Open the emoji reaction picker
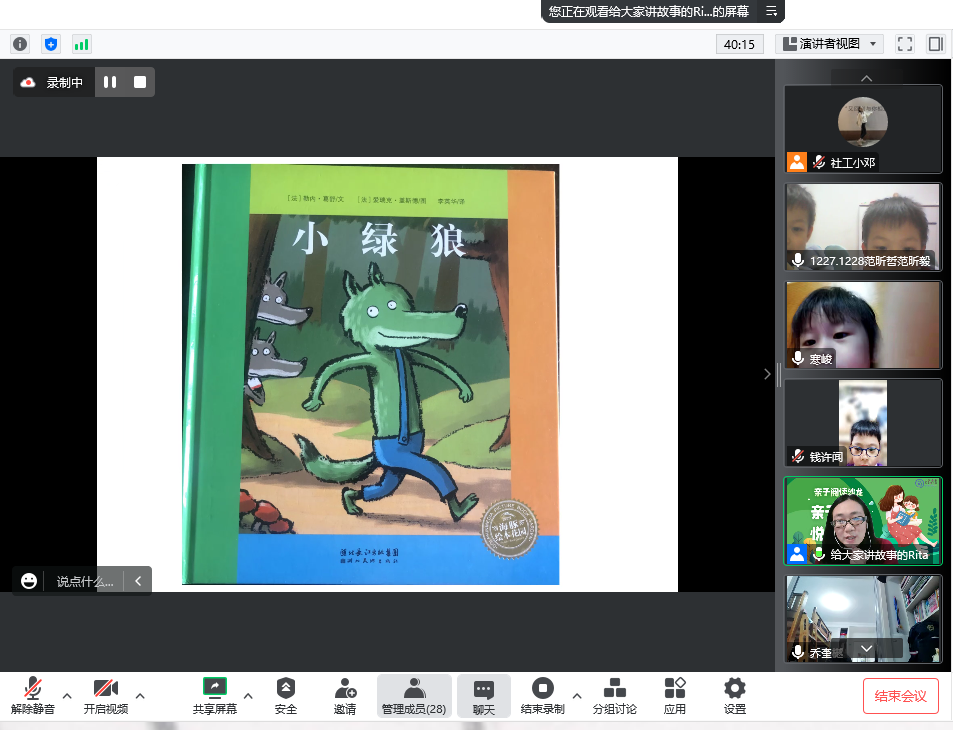The width and height of the screenshot is (953, 730). pos(29,581)
